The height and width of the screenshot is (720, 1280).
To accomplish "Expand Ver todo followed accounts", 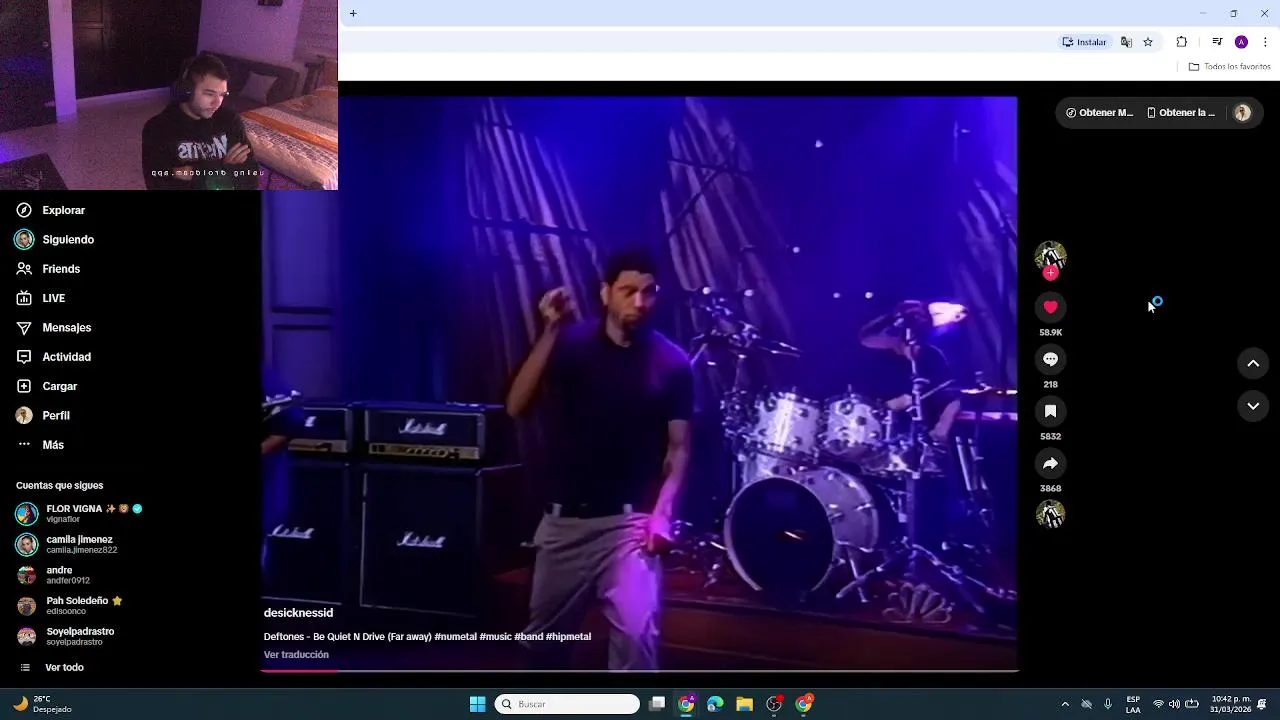I will [52, 668].
